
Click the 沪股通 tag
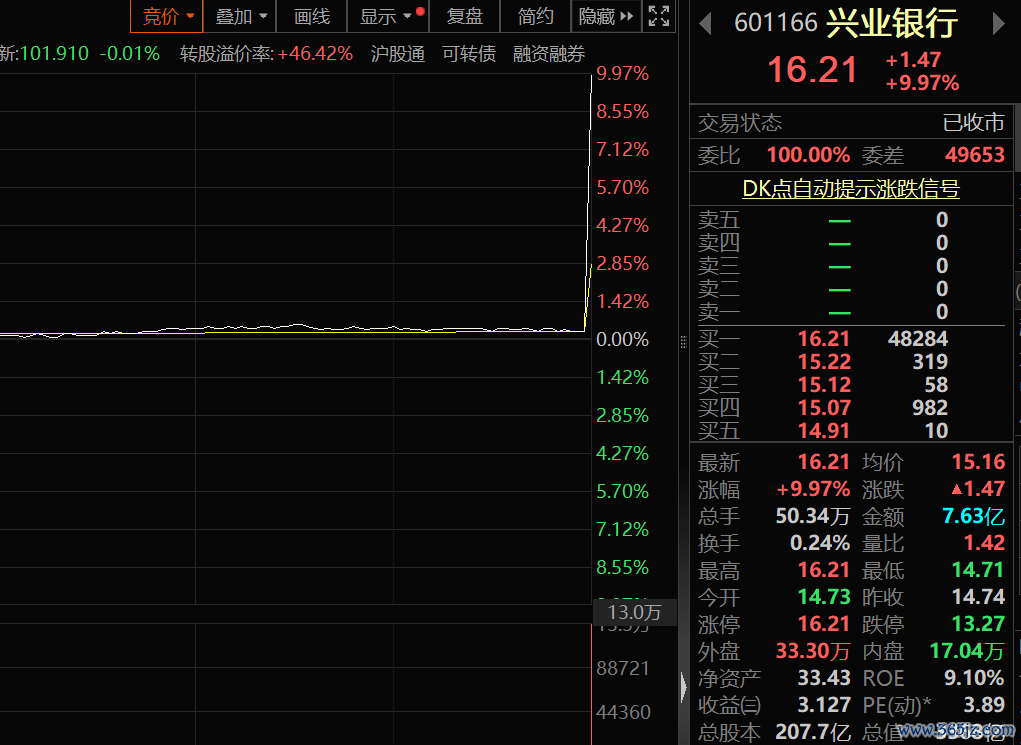point(398,53)
